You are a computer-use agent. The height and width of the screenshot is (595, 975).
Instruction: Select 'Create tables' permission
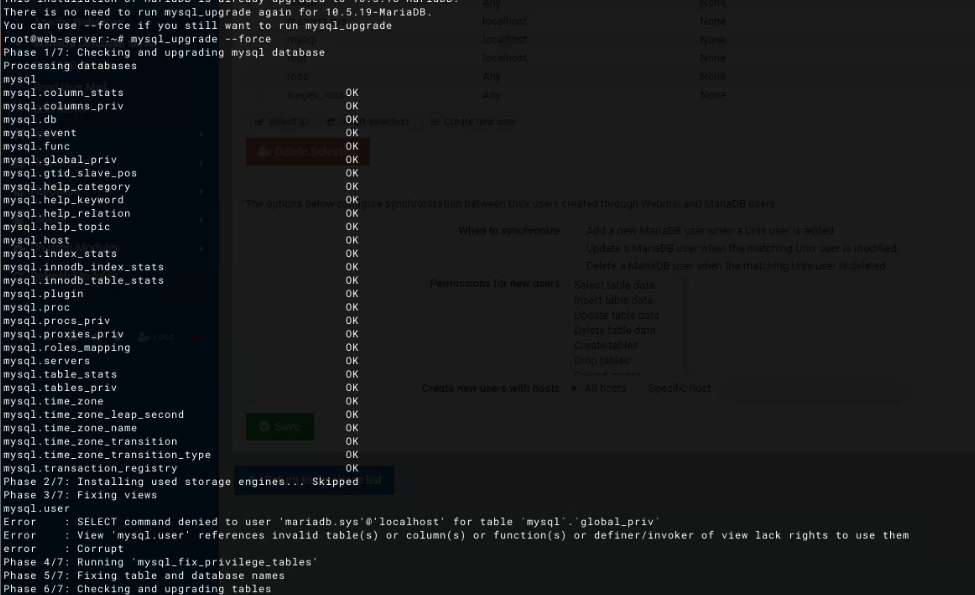pyautogui.click(x=606, y=345)
